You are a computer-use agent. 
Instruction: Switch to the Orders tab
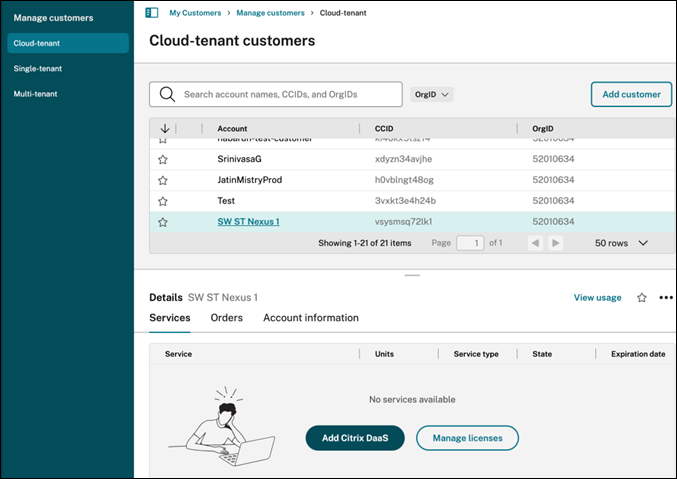pos(226,318)
